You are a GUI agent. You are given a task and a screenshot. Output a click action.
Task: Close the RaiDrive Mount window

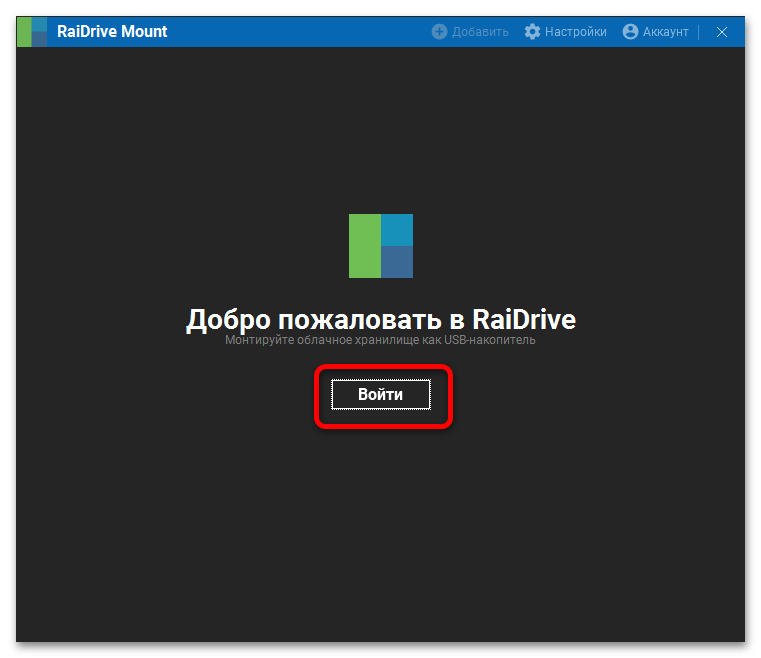point(722,32)
